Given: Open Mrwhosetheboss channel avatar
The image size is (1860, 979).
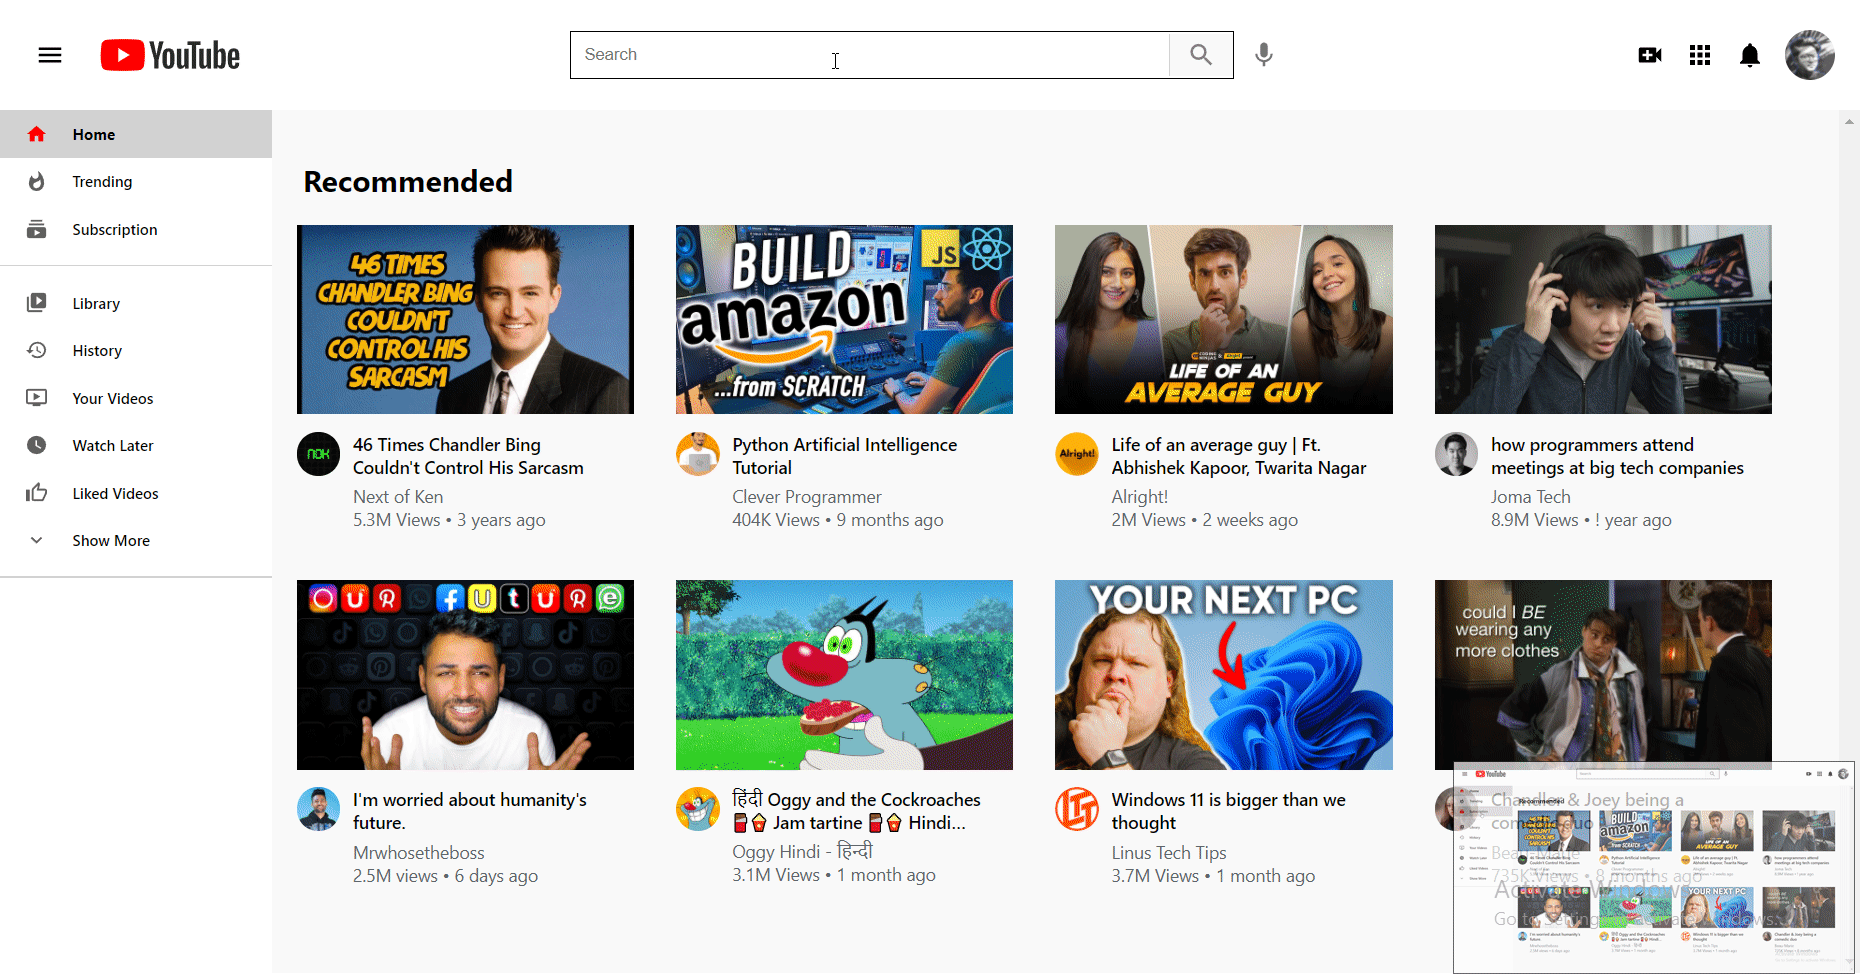Looking at the screenshot, I should coord(319,809).
